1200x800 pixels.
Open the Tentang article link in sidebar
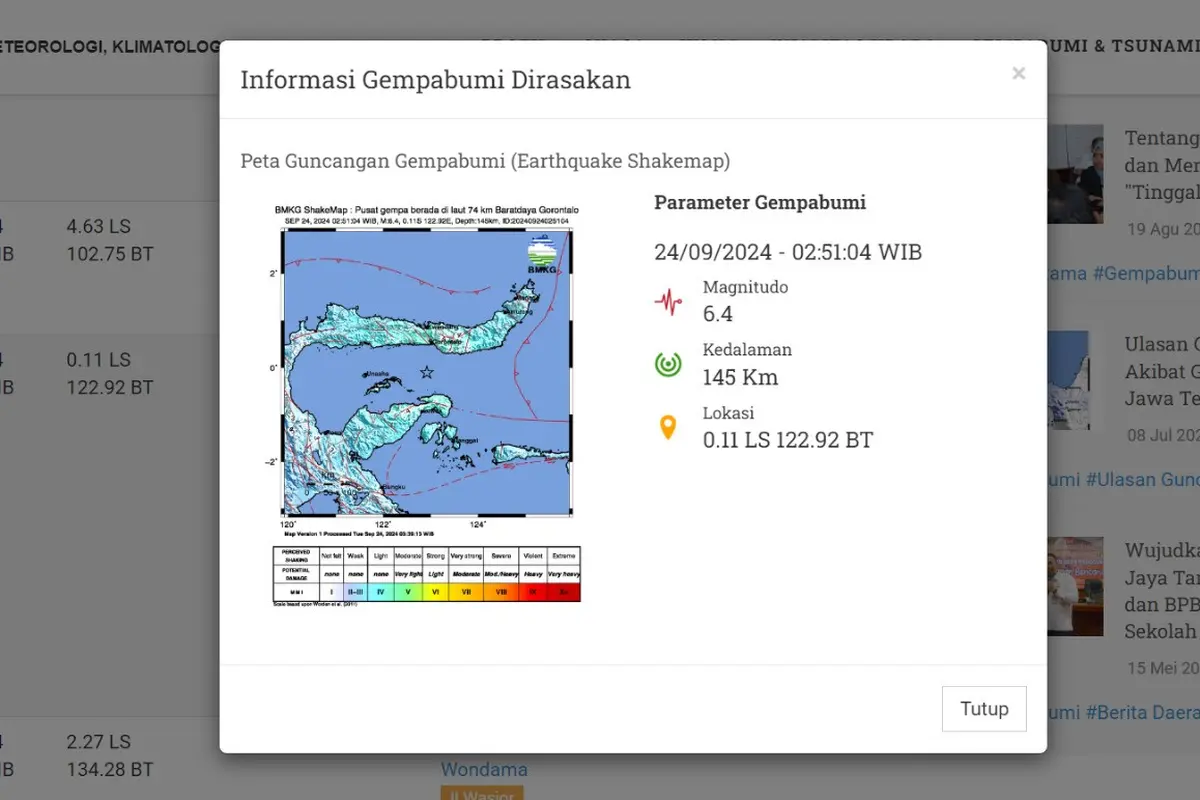[x=1161, y=165]
